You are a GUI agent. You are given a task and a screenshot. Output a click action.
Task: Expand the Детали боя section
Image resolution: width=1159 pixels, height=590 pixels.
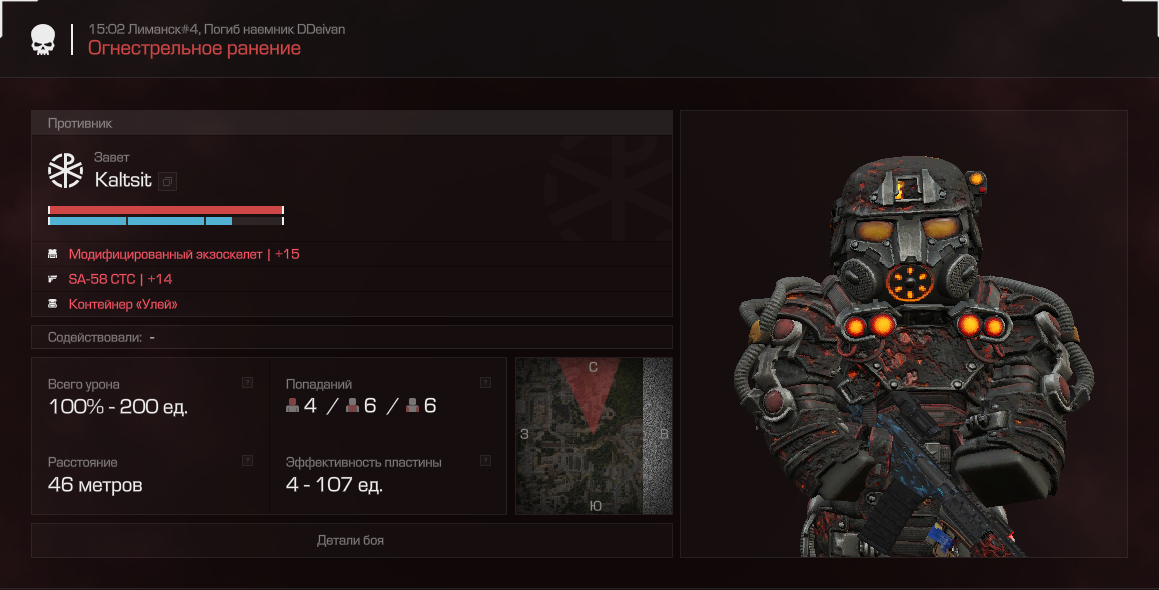[x=352, y=540]
